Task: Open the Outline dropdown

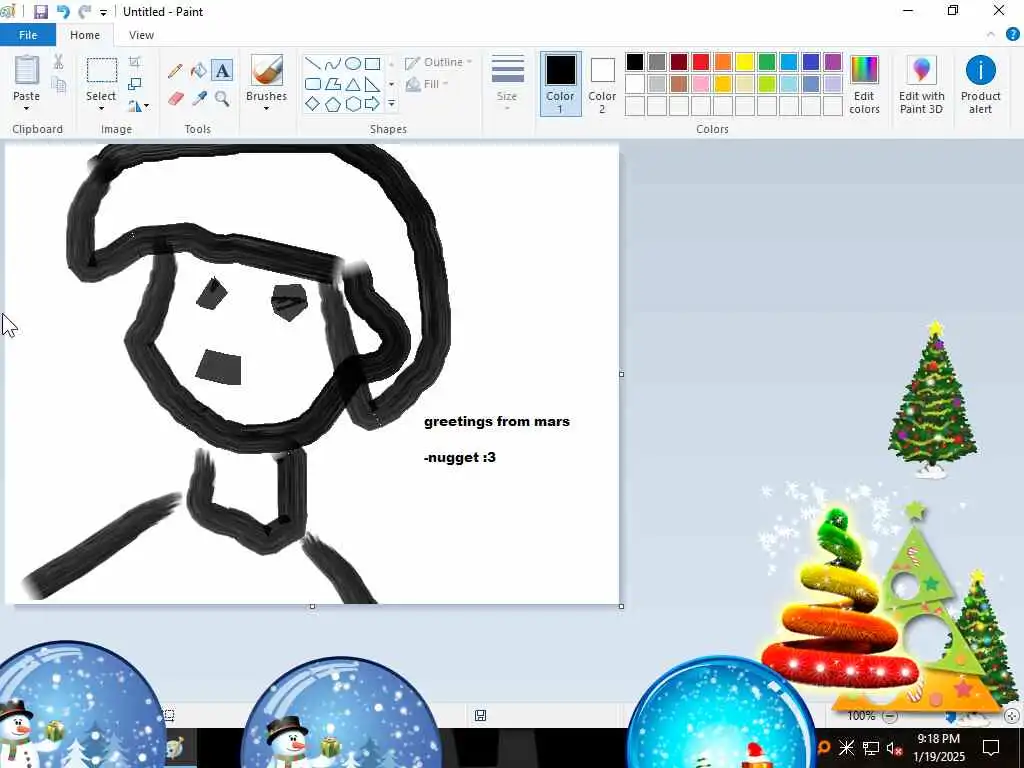Action: [x=438, y=63]
